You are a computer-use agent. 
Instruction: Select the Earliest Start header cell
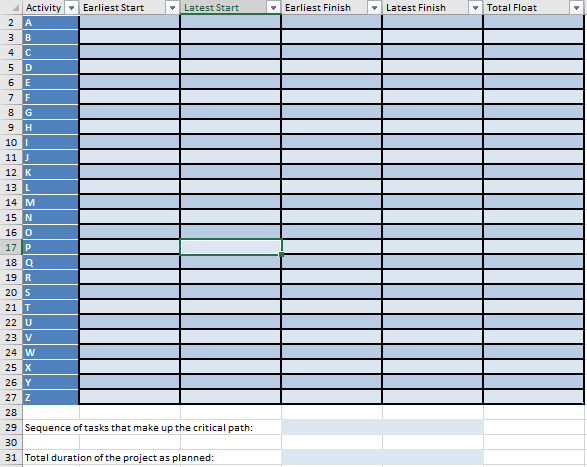[x=130, y=7]
